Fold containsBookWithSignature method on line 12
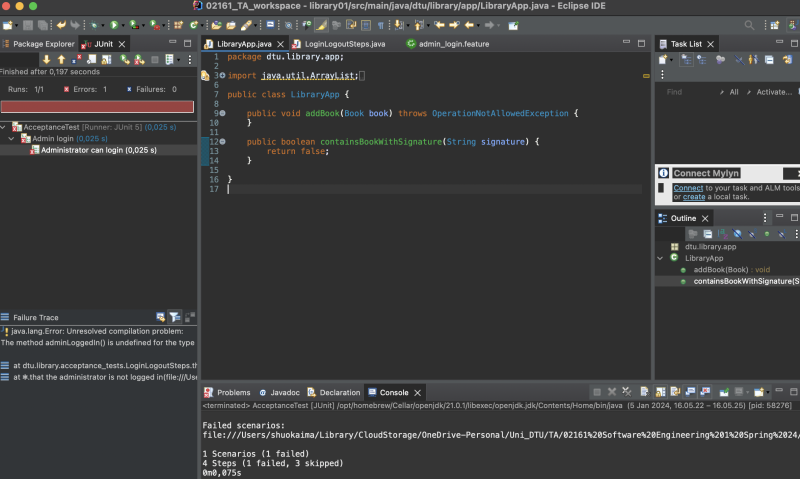 pos(222,142)
